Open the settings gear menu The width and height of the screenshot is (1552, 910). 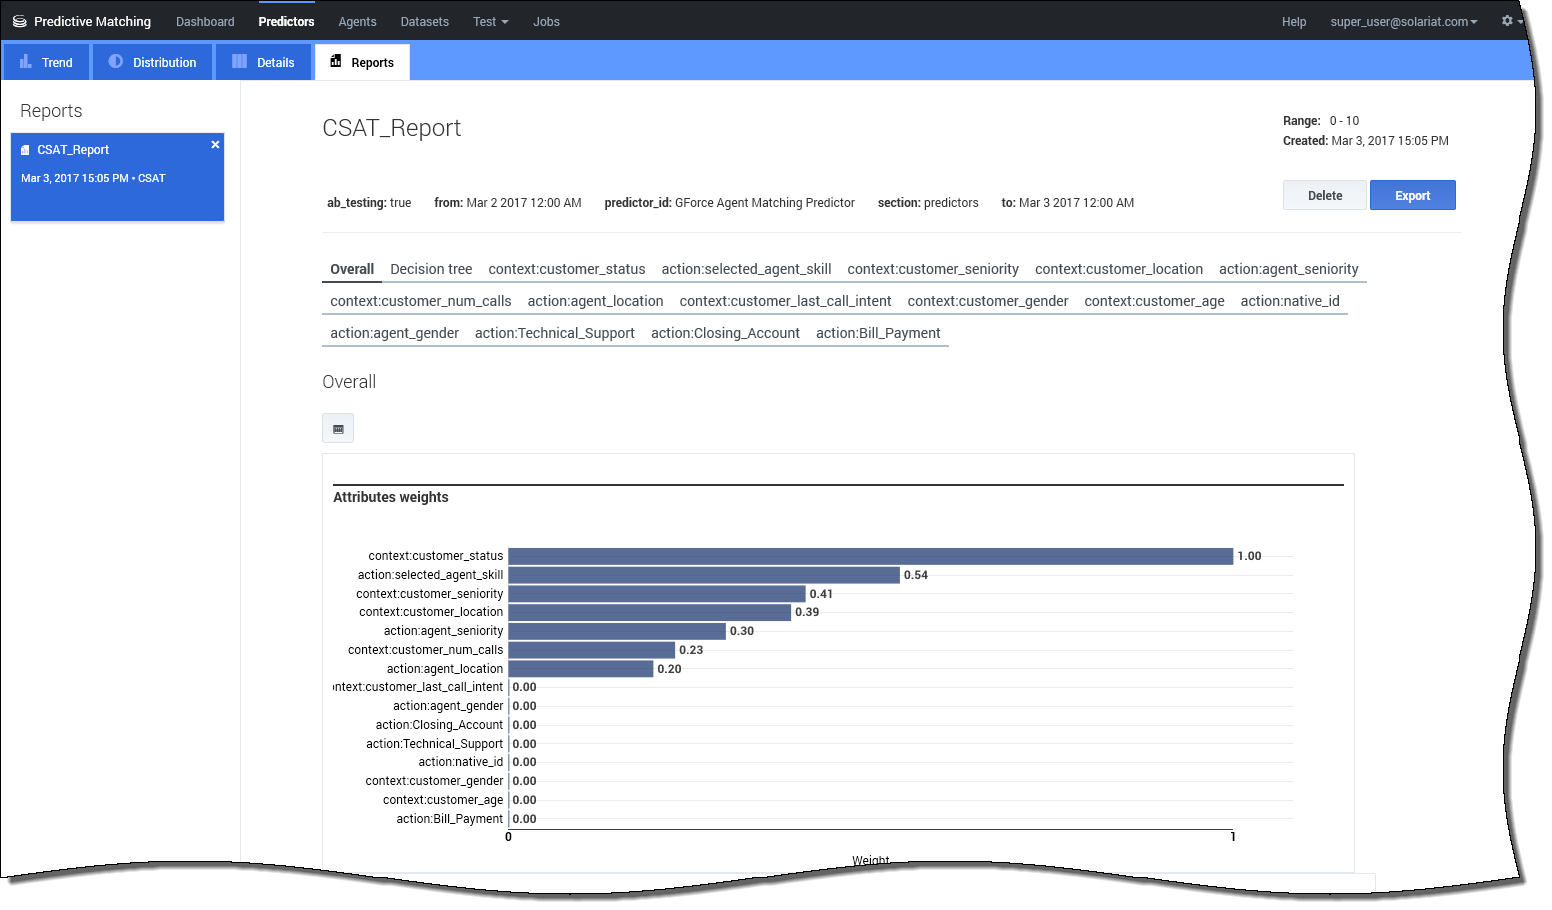click(1508, 21)
